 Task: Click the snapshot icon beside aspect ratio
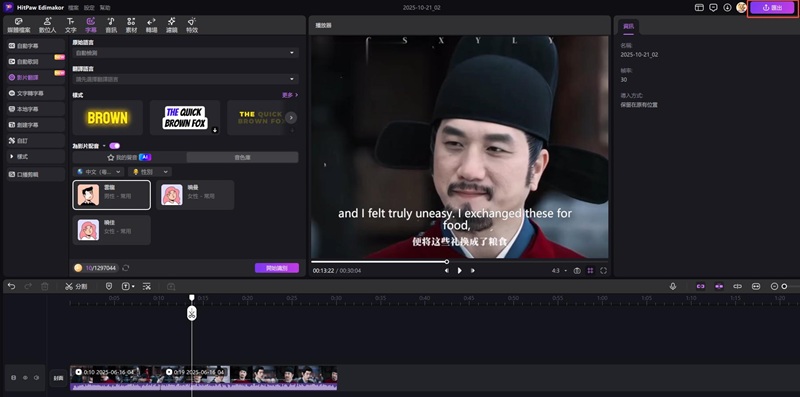click(577, 270)
